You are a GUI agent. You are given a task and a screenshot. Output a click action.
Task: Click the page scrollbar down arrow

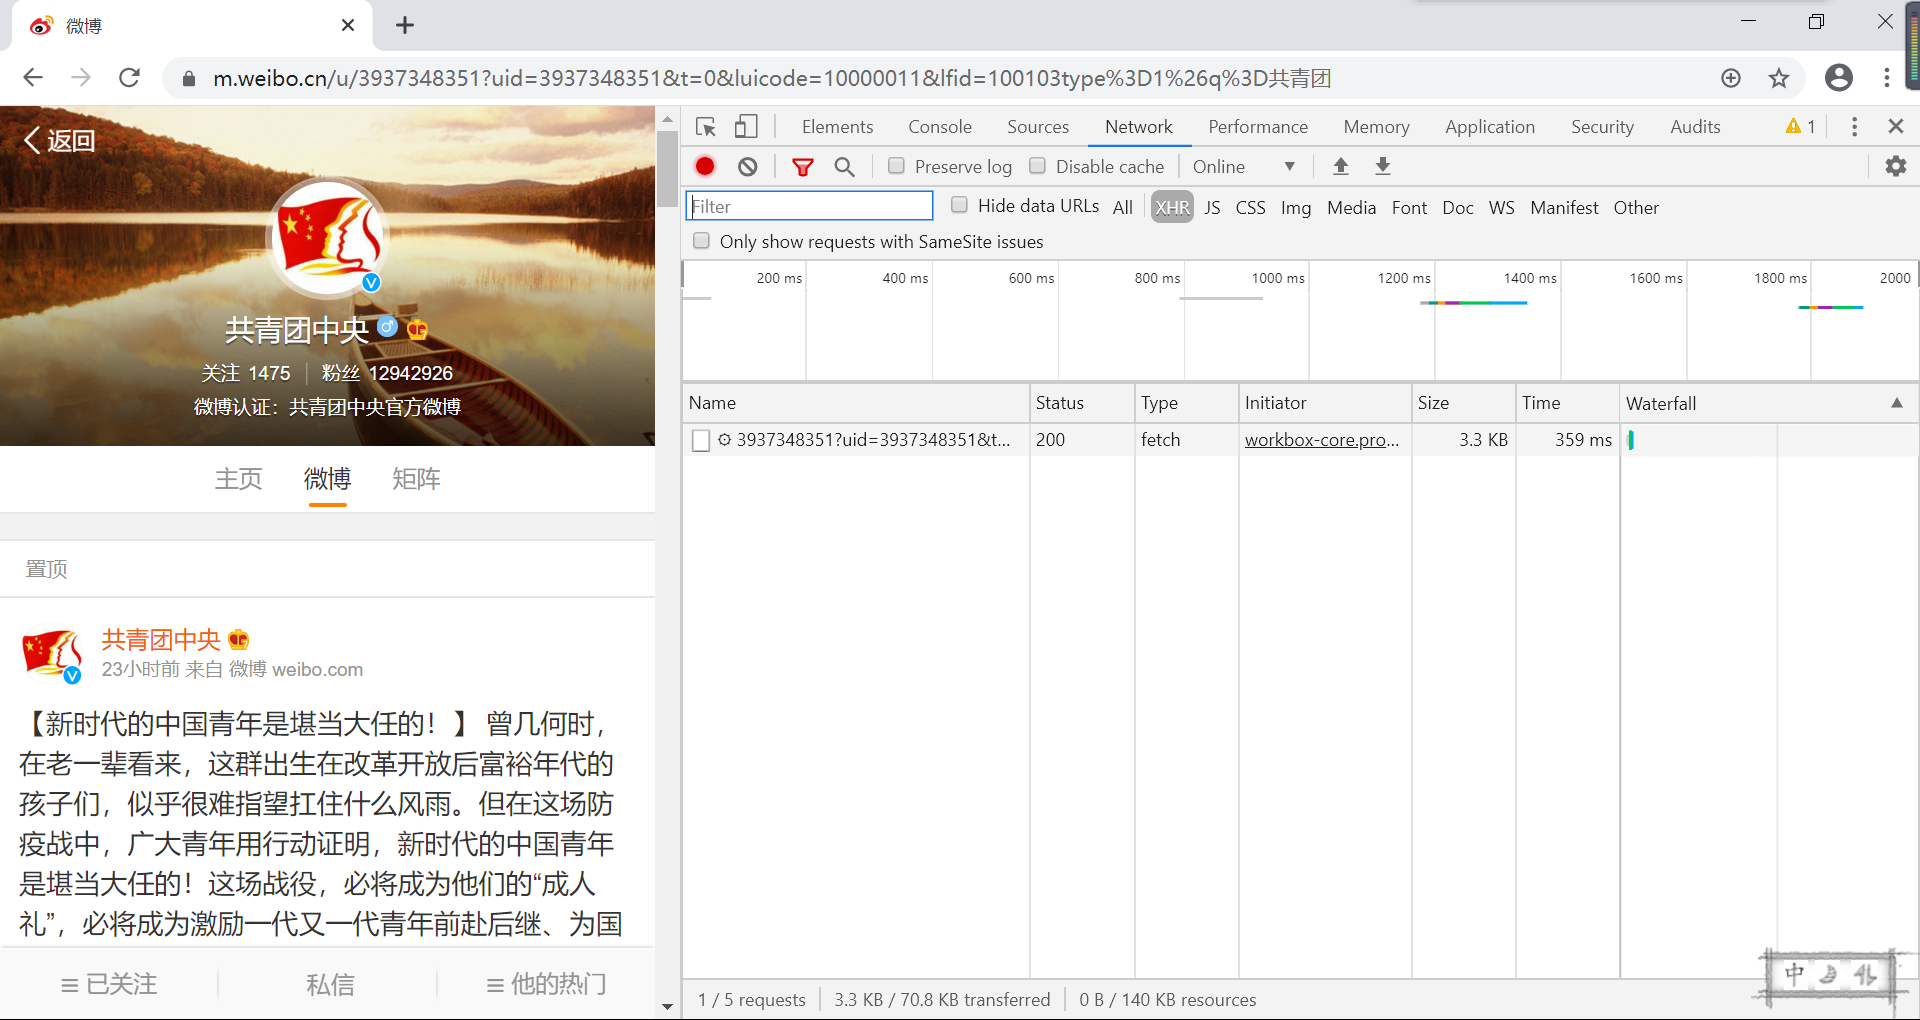pyautogui.click(x=668, y=1007)
